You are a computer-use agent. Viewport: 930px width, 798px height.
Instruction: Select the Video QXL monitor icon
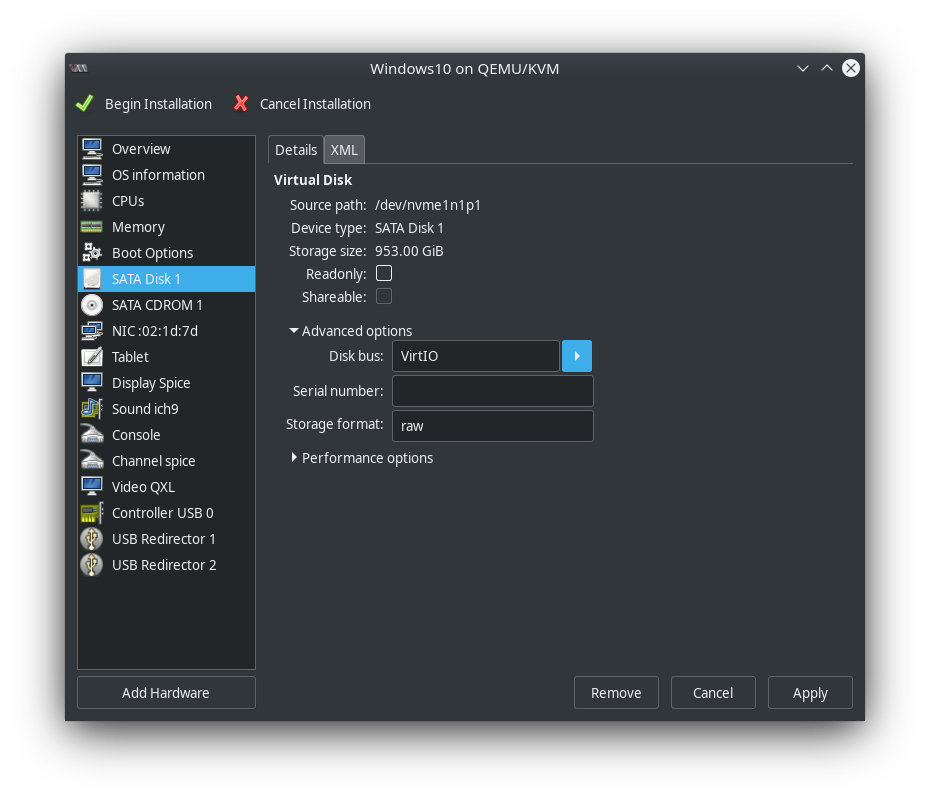[x=92, y=487]
